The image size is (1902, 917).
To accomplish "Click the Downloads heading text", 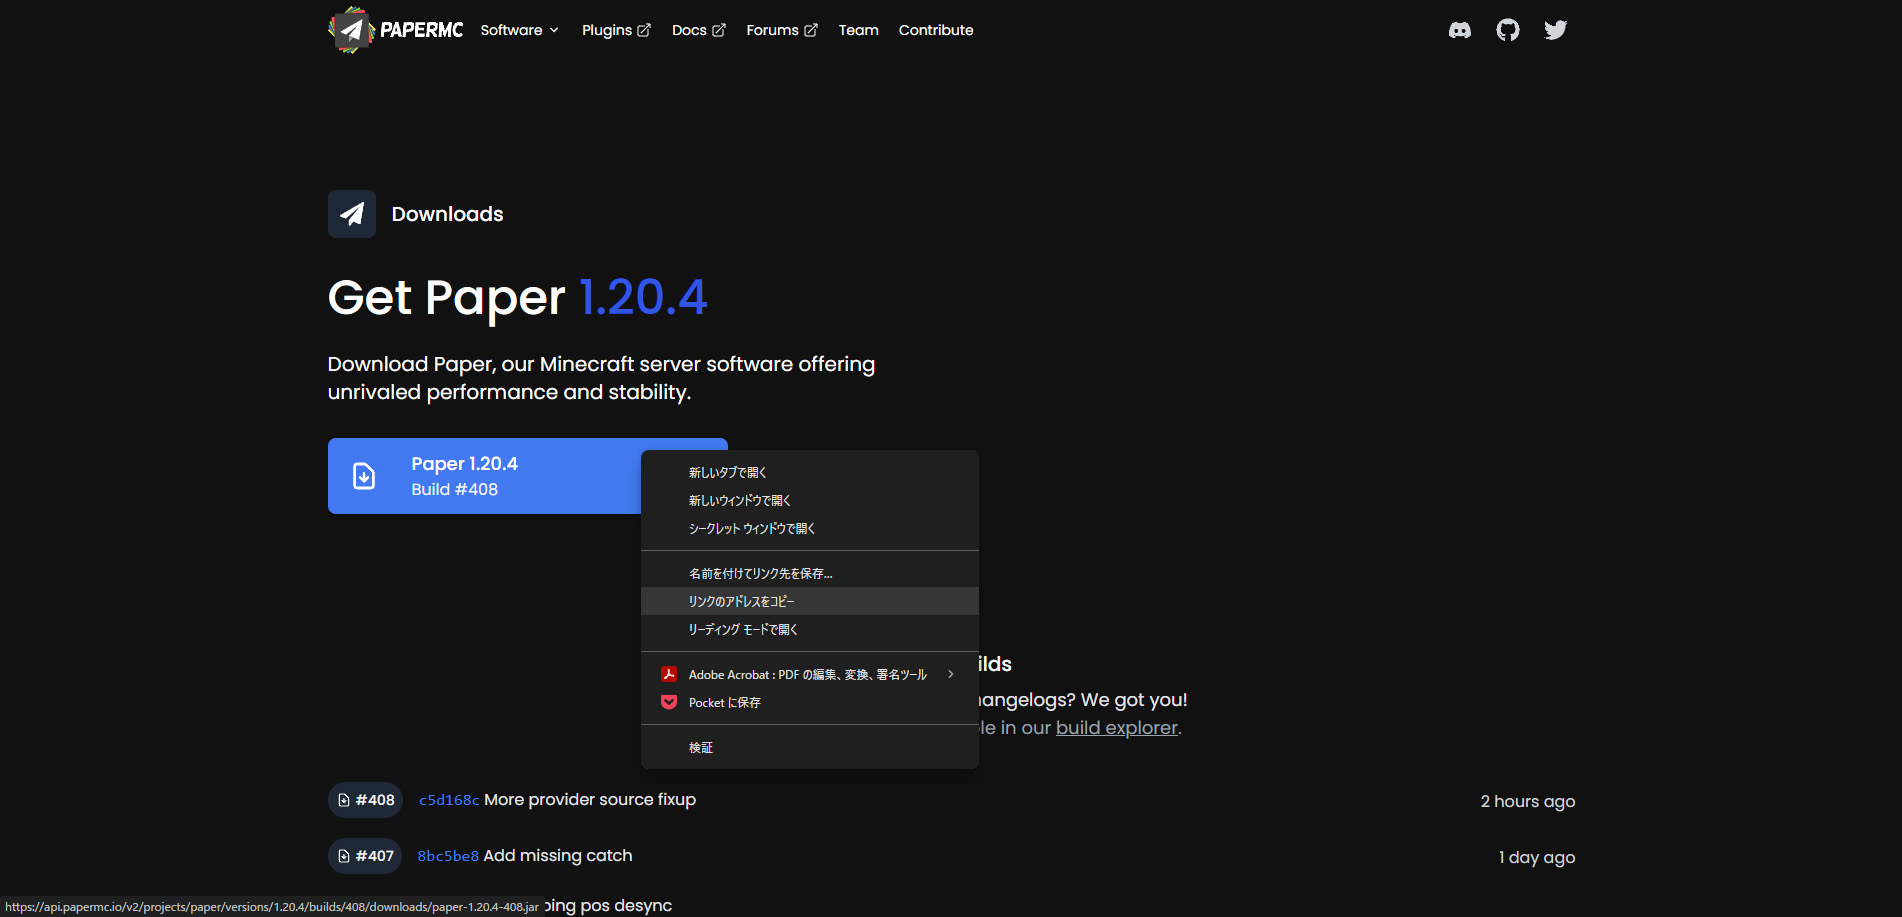I will click(447, 214).
